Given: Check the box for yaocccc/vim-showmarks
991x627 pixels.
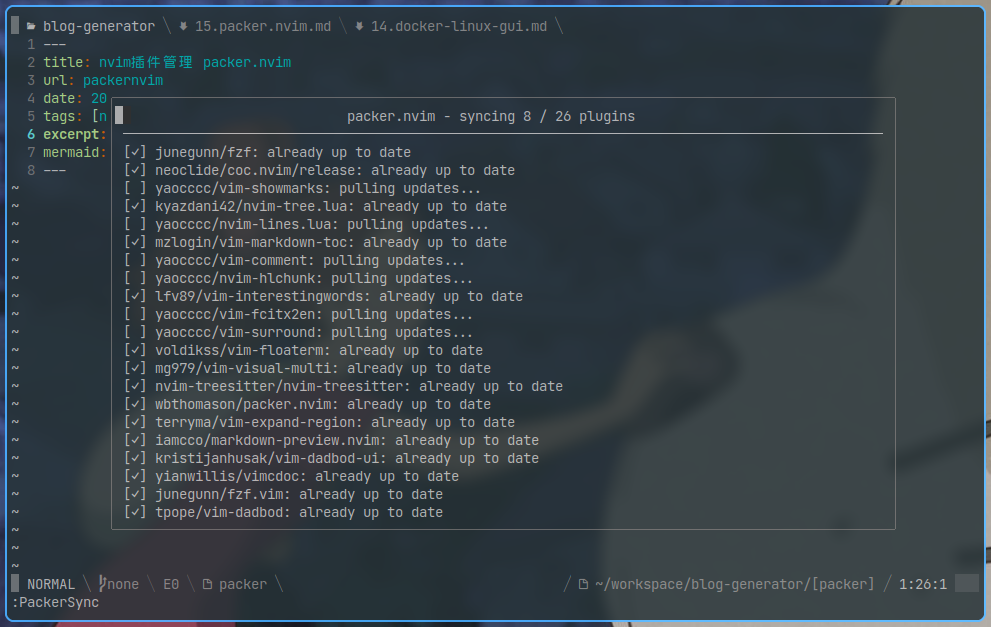Looking at the screenshot, I should pos(136,188).
